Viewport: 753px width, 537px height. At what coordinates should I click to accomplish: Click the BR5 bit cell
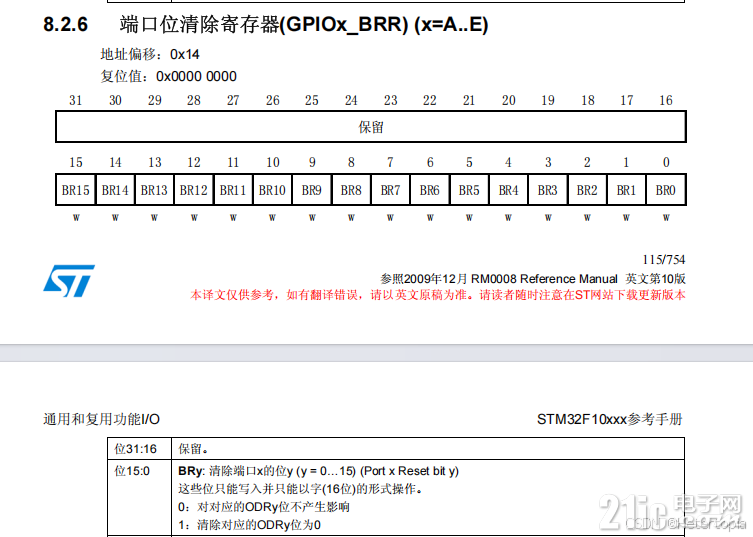[x=469, y=190]
